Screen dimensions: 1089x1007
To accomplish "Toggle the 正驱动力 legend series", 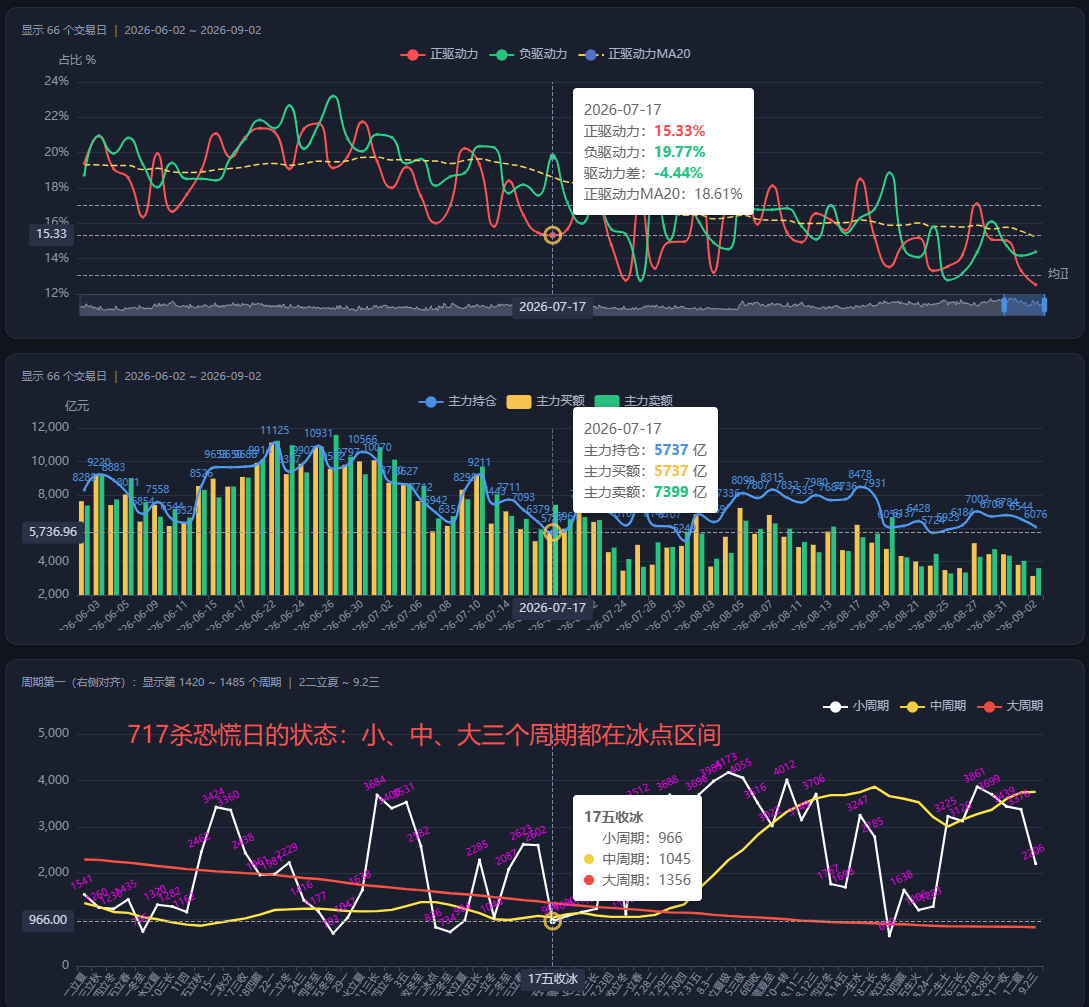I will 440,54.
